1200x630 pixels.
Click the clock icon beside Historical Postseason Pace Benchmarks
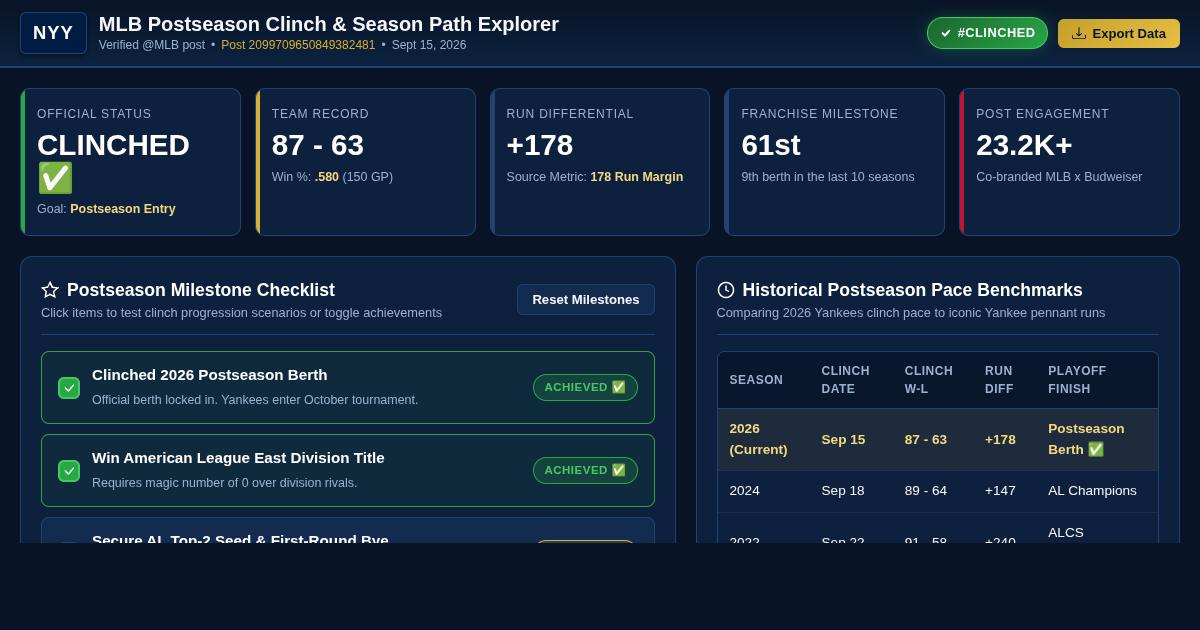tap(726, 290)
